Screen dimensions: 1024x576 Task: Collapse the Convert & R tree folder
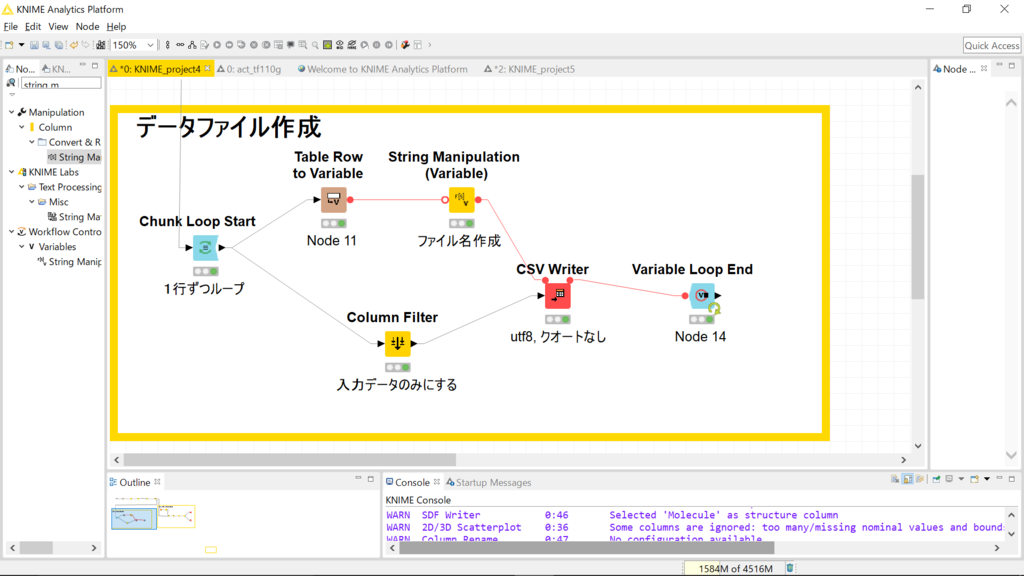(x=31, y=142)
